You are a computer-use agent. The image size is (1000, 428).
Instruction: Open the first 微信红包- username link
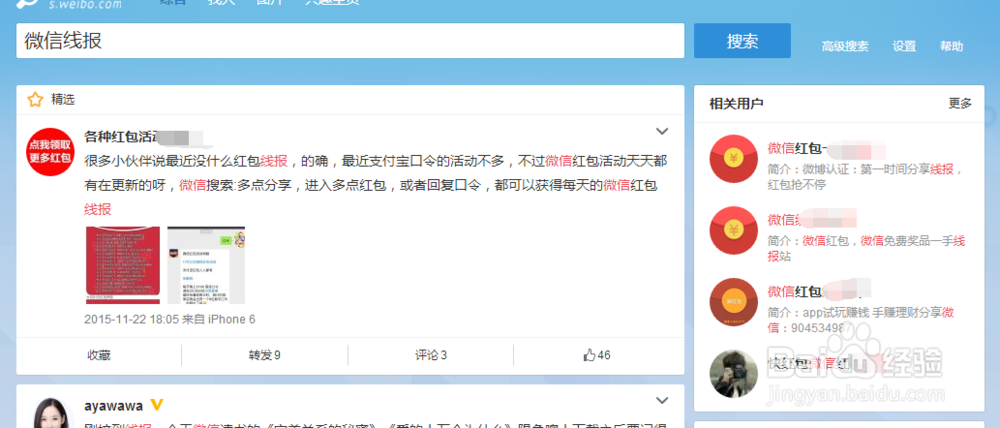[798, 148]
